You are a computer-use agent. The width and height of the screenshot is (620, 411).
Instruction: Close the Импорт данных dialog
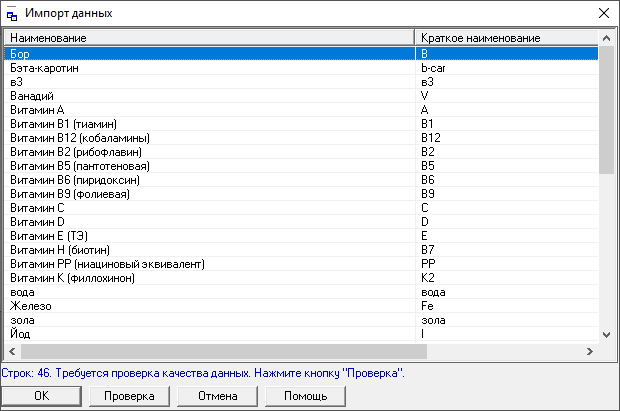603,14
